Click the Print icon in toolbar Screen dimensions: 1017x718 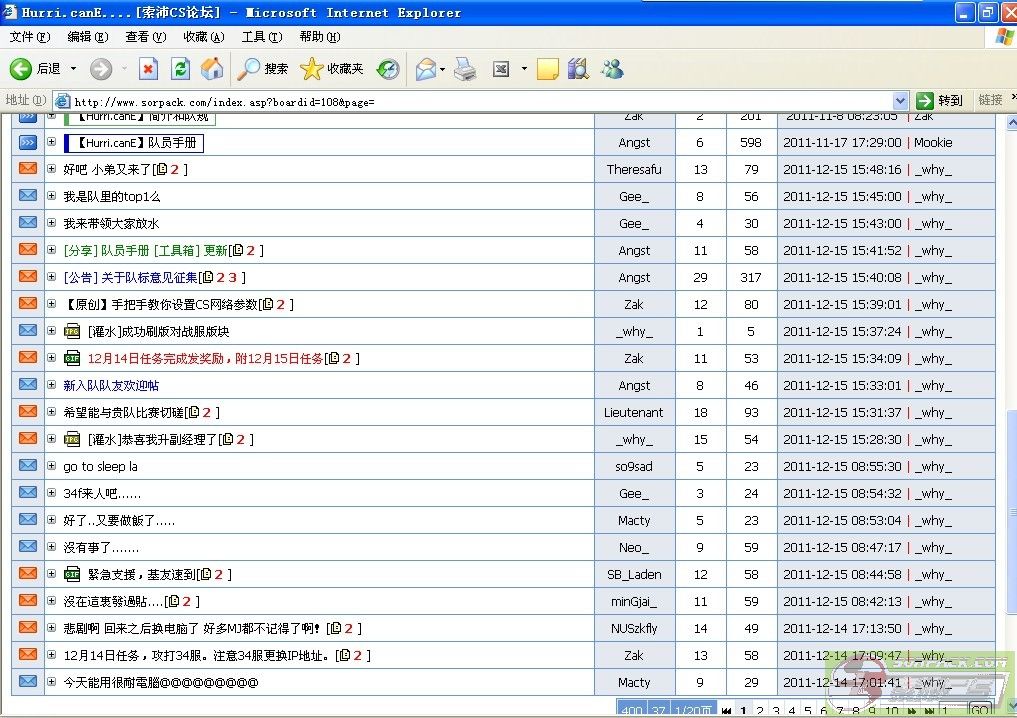pos(465,69)
